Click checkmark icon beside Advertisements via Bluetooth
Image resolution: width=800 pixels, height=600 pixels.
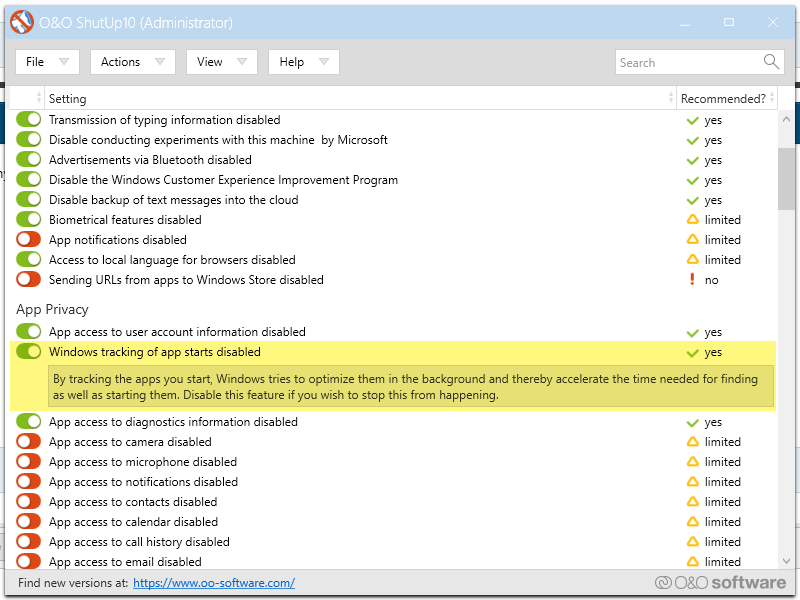click(692, 160)
